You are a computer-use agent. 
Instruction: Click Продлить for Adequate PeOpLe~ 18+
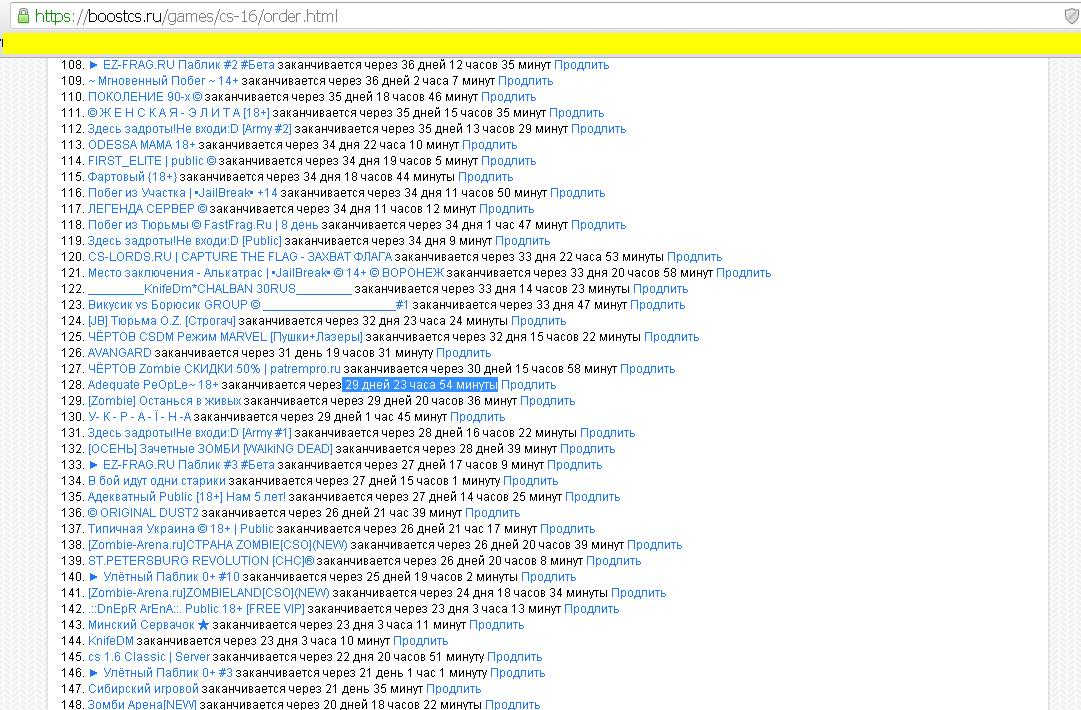point(529,385)
